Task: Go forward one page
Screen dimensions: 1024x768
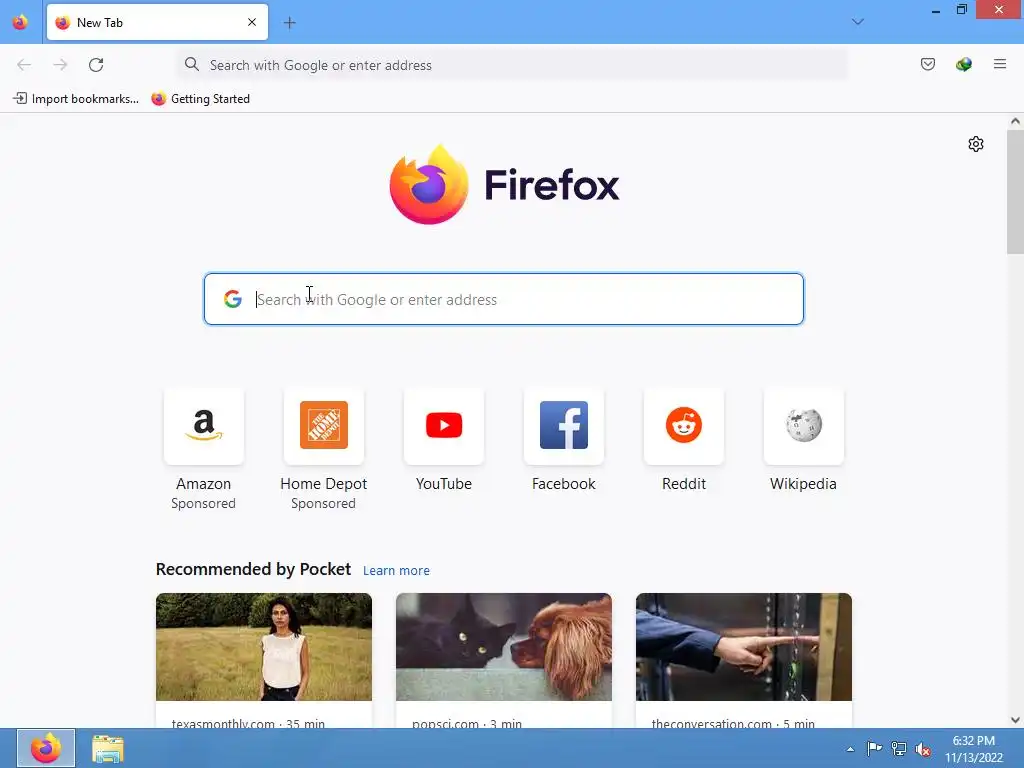Action: click(x=60, y=65)
